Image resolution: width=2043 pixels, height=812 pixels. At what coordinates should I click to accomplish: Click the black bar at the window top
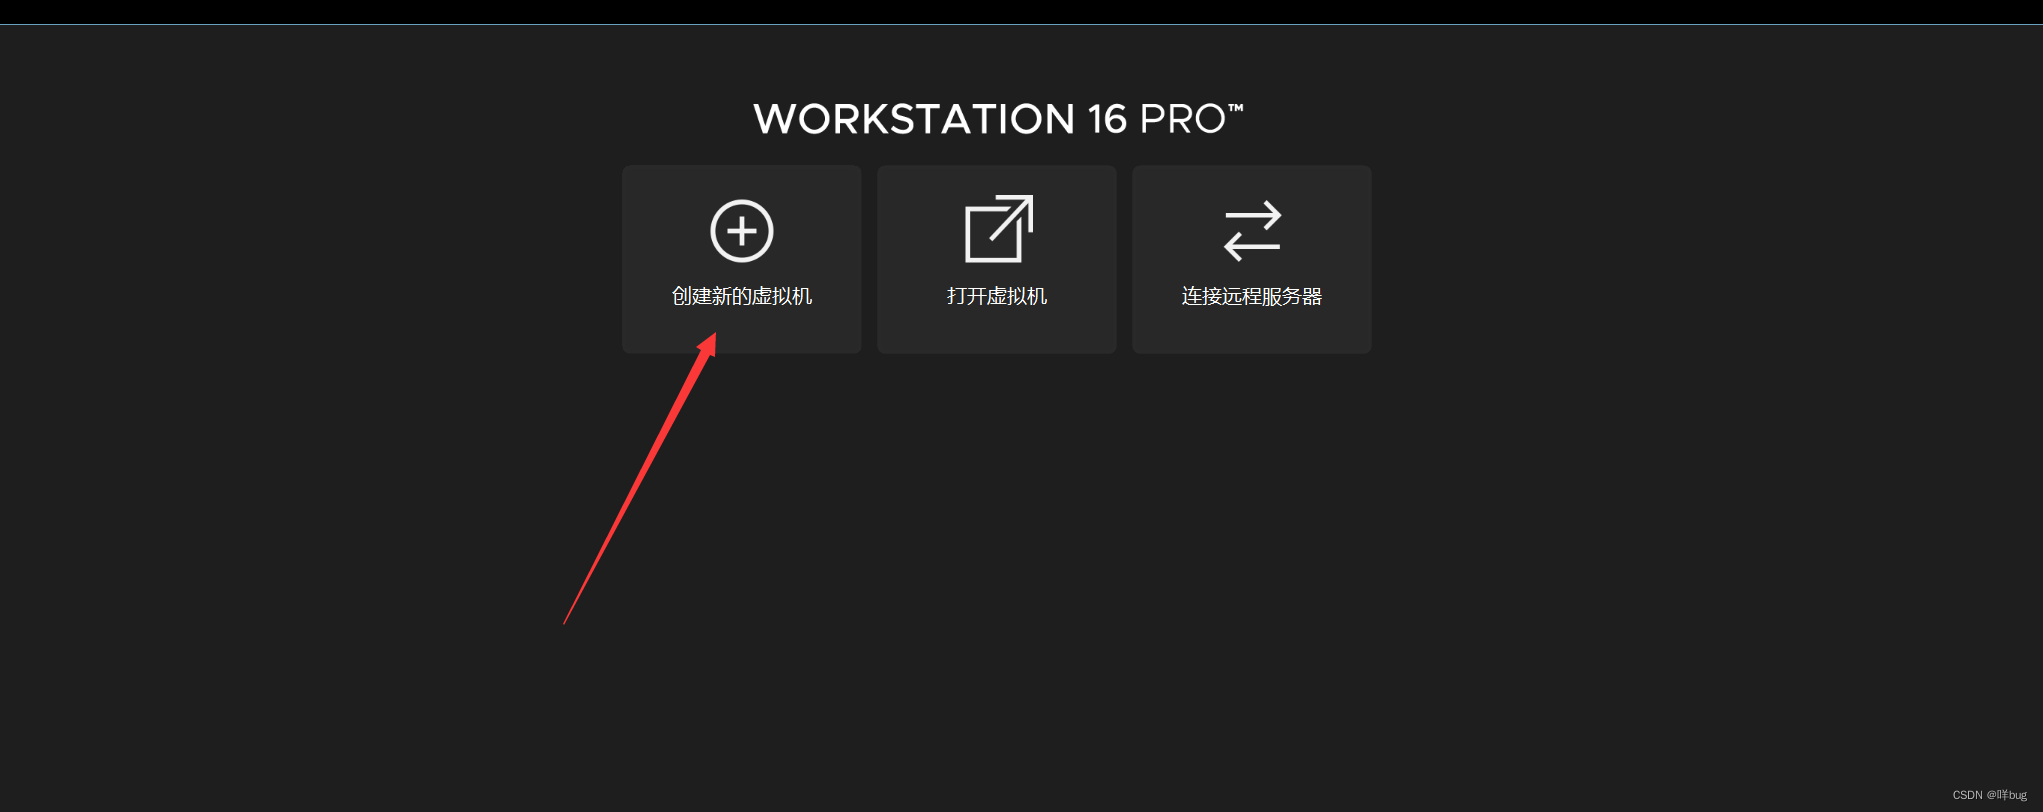[x=1021, y=12]
